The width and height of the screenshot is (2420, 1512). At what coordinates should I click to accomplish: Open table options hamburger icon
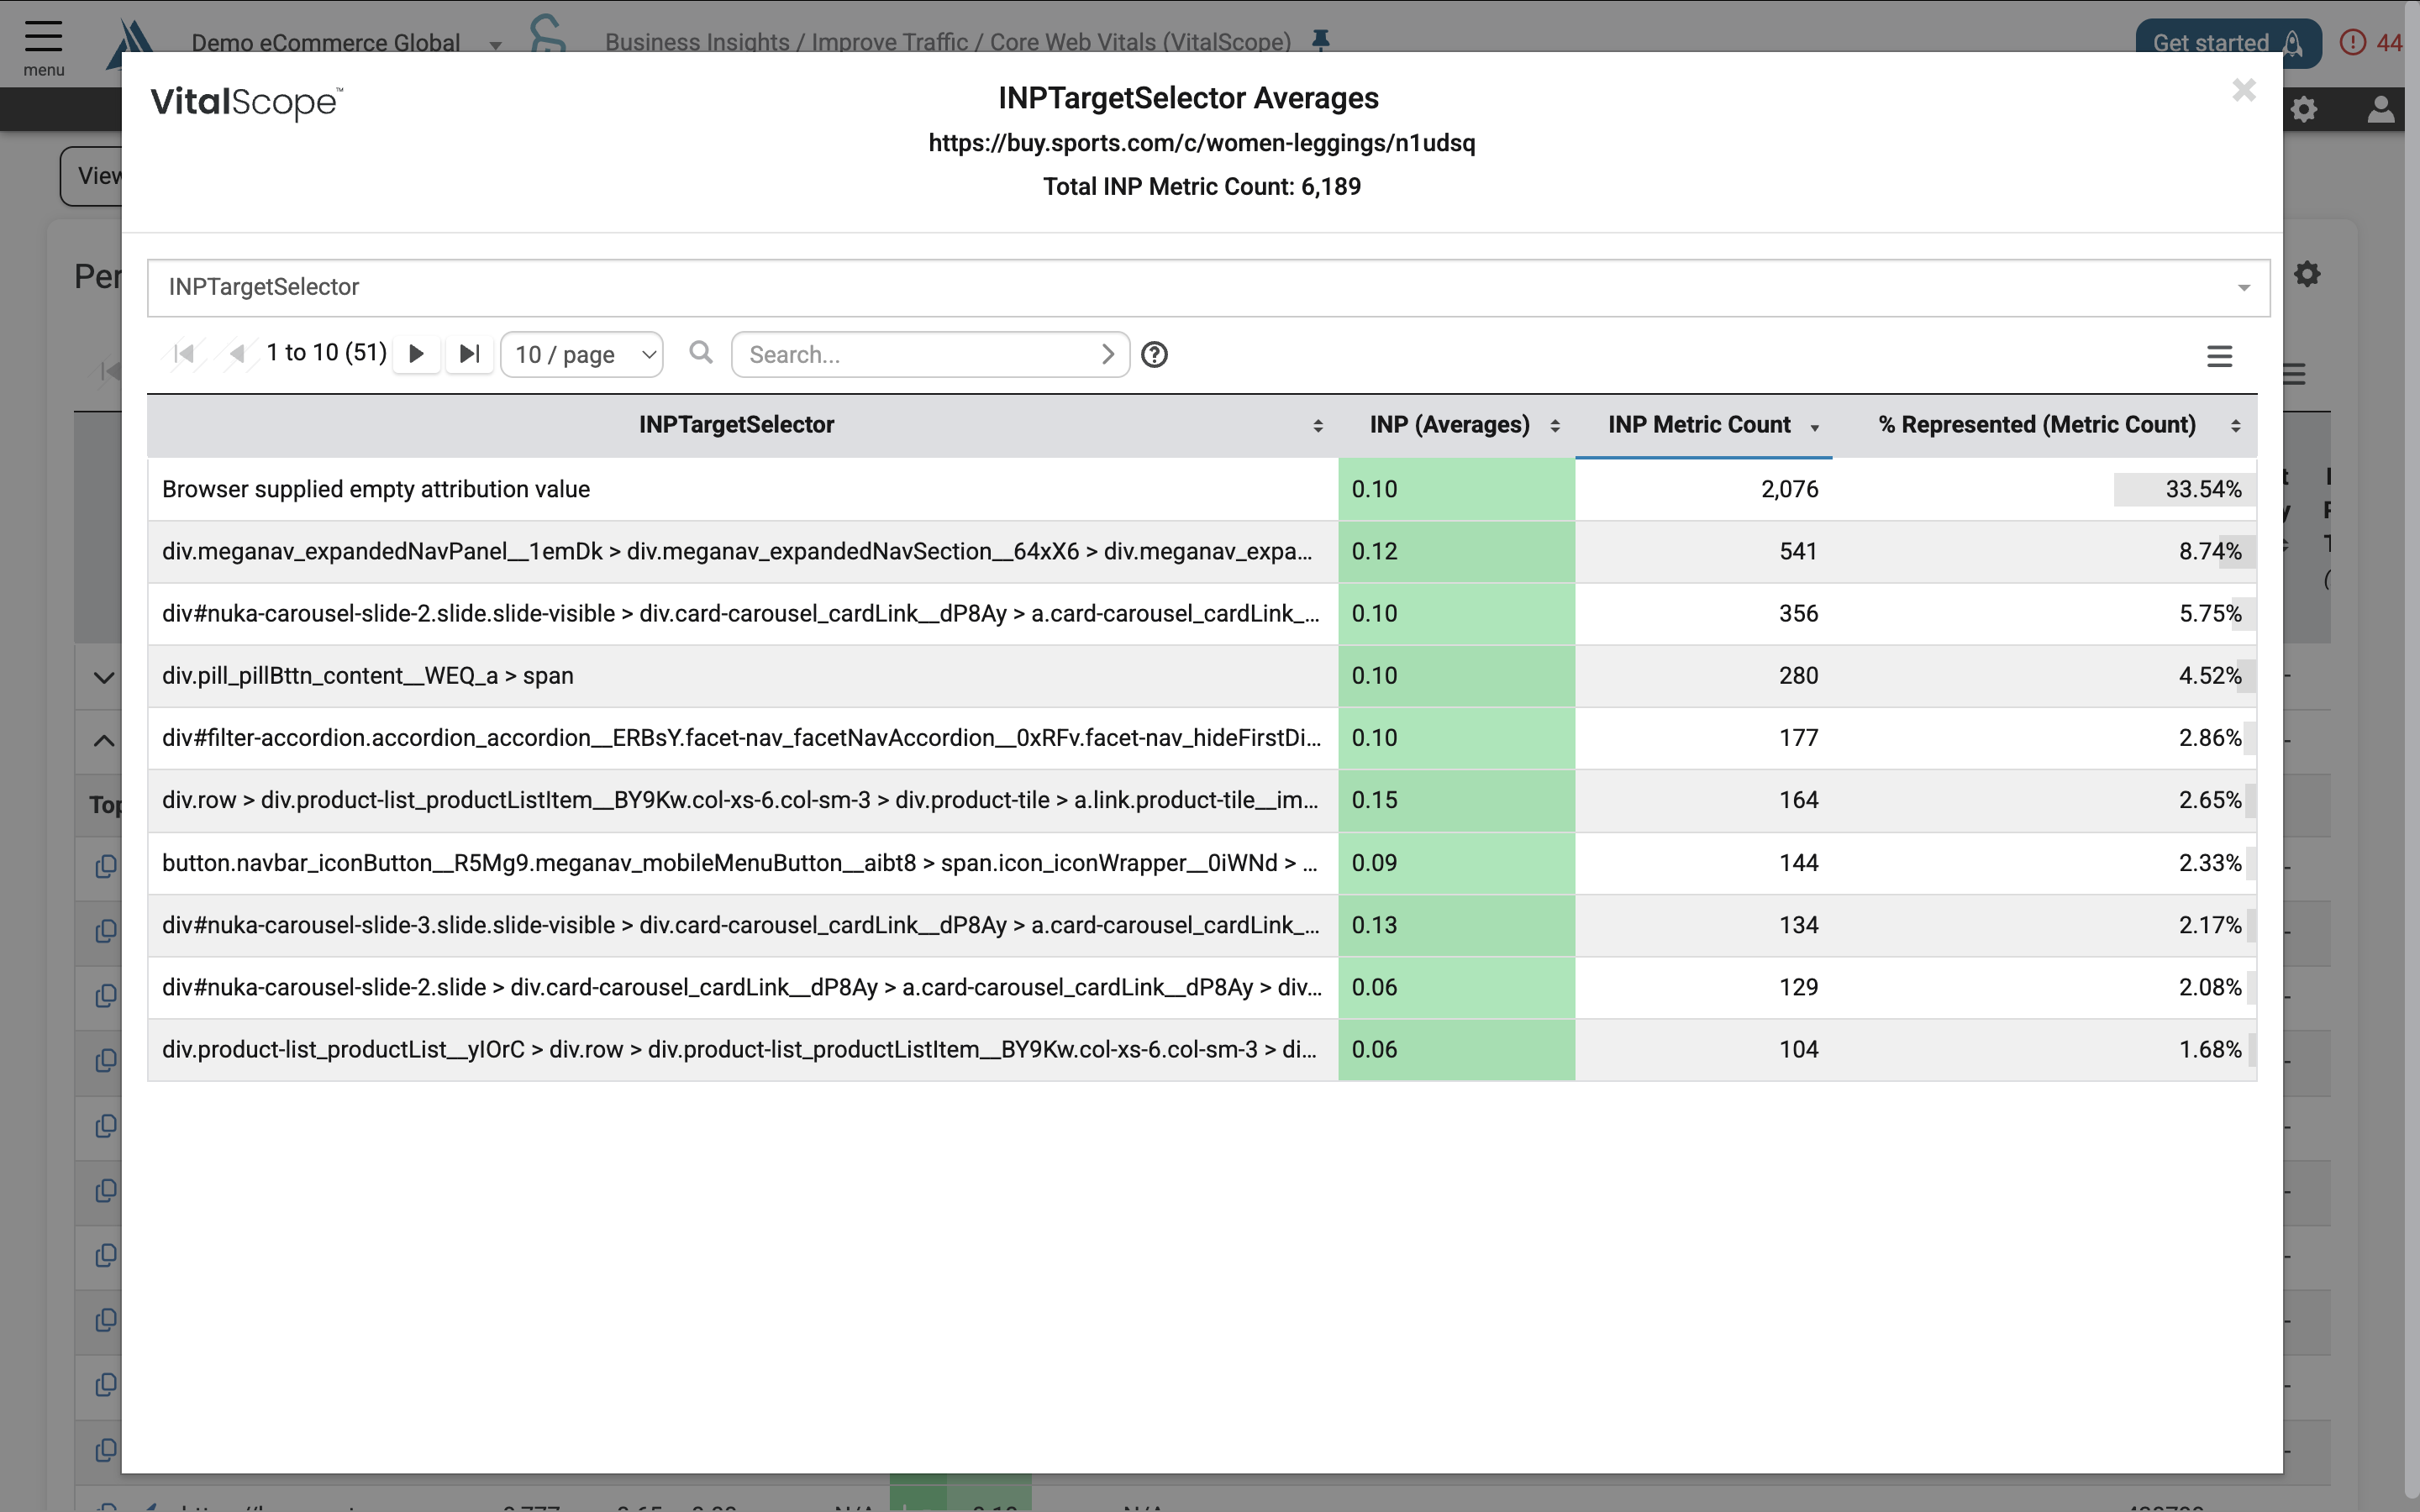point(2219,356)
